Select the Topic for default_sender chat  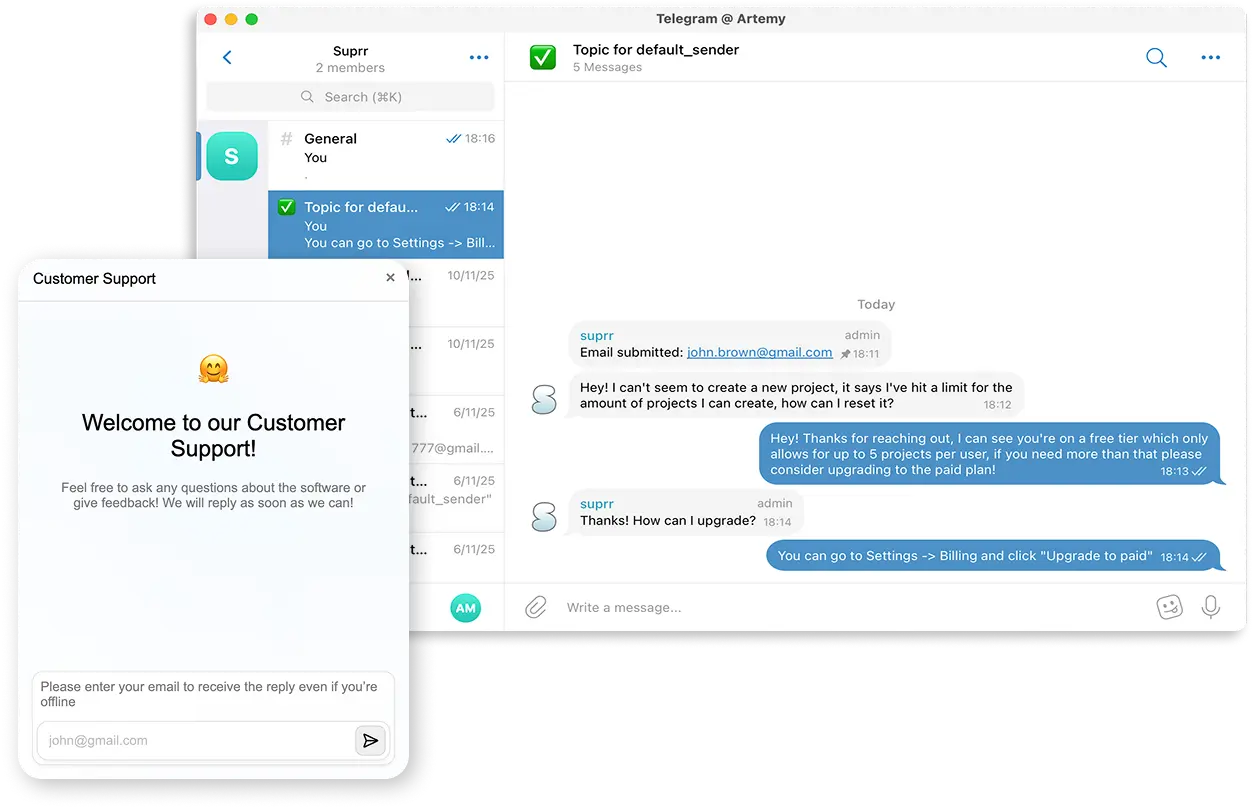click(386, 224)
